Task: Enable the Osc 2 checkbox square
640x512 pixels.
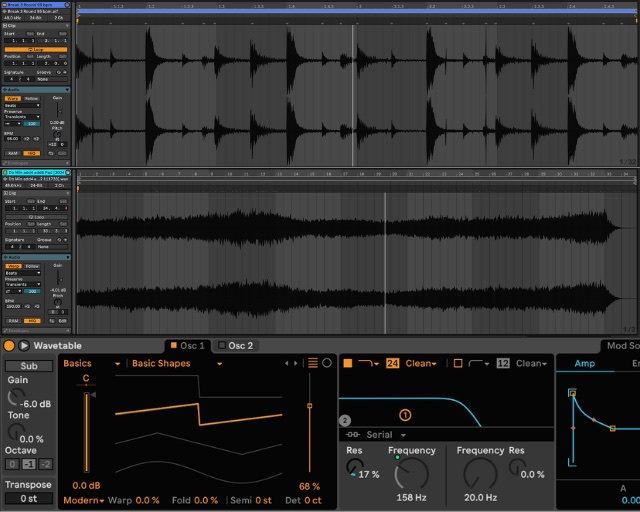Action: click(222, 345)
